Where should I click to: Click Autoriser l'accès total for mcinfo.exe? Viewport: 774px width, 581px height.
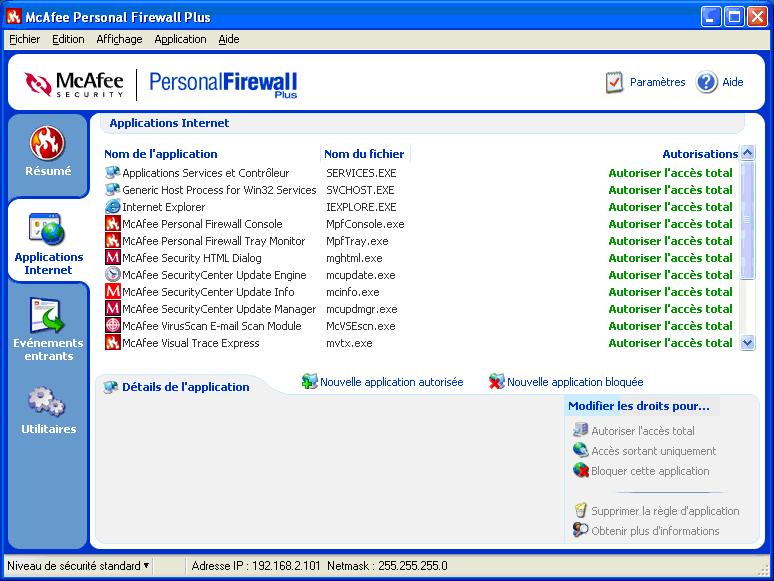[670, 292]
